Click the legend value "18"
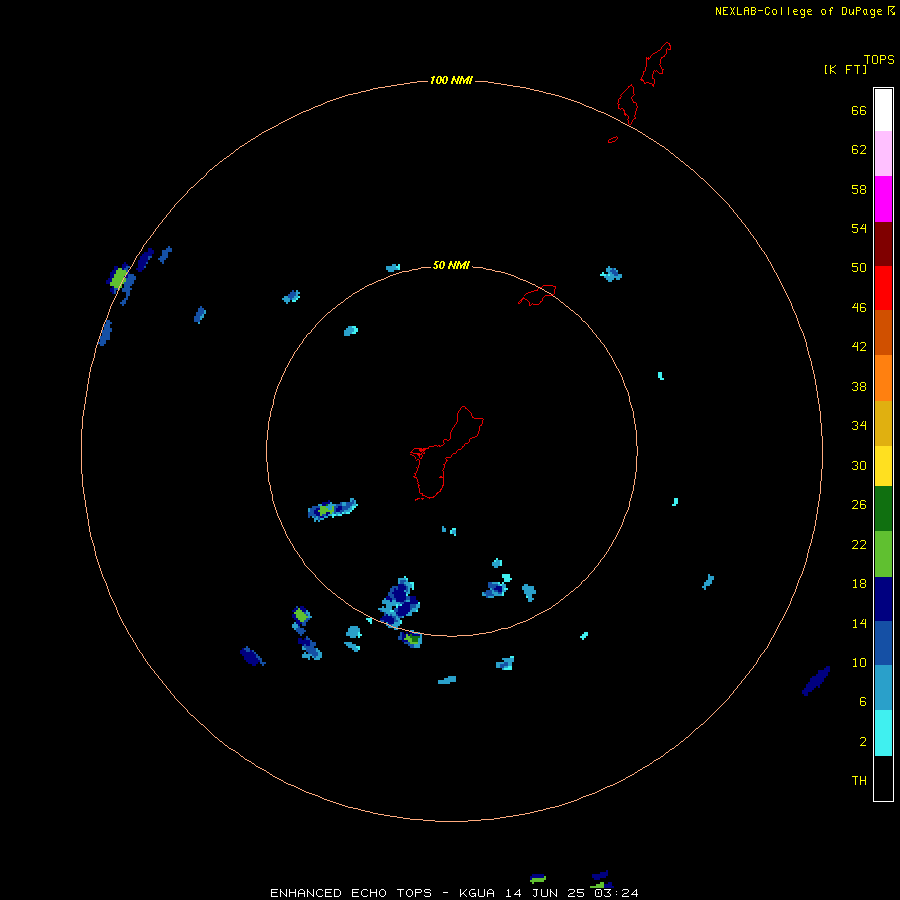The height and width of the screenshot is (900, 900). [x=859, y=584]
